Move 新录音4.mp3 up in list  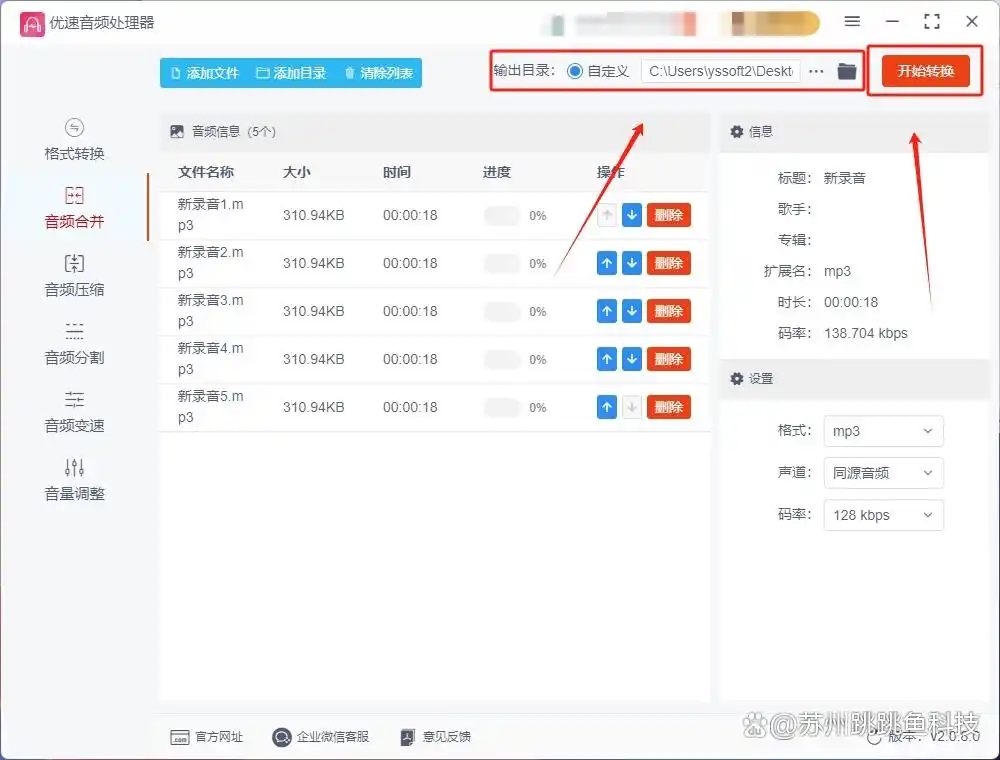point(607,359)
